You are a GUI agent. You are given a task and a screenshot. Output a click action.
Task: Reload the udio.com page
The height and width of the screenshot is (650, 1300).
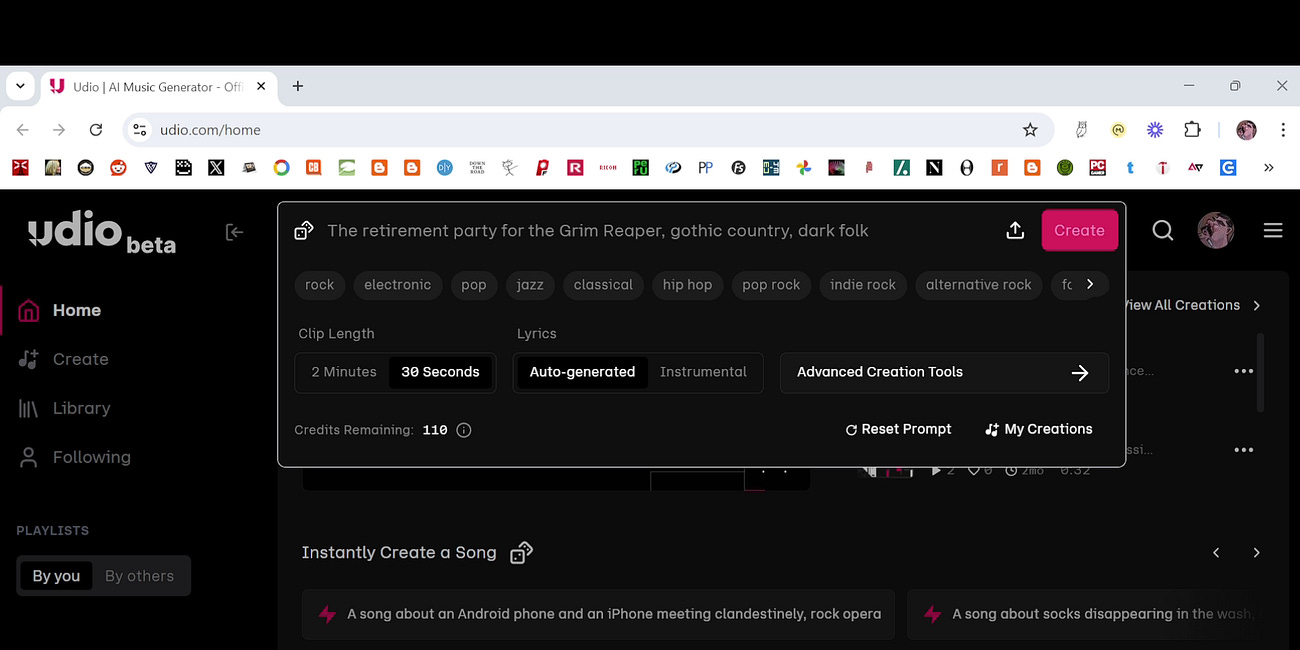96,130
